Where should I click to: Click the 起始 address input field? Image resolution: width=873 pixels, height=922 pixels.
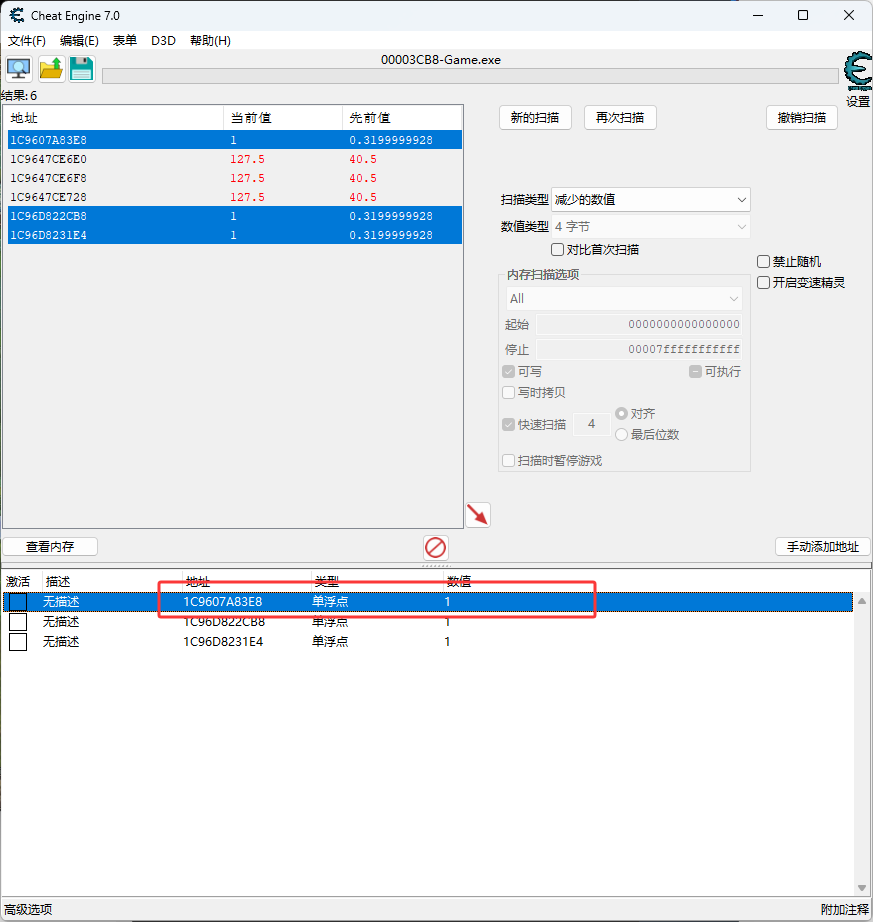pos(638,324)
